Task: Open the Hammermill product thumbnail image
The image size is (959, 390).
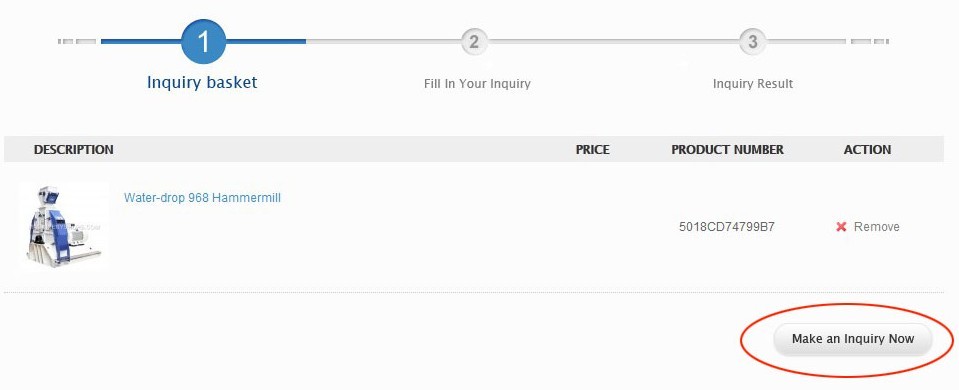Action: point(64,226)
